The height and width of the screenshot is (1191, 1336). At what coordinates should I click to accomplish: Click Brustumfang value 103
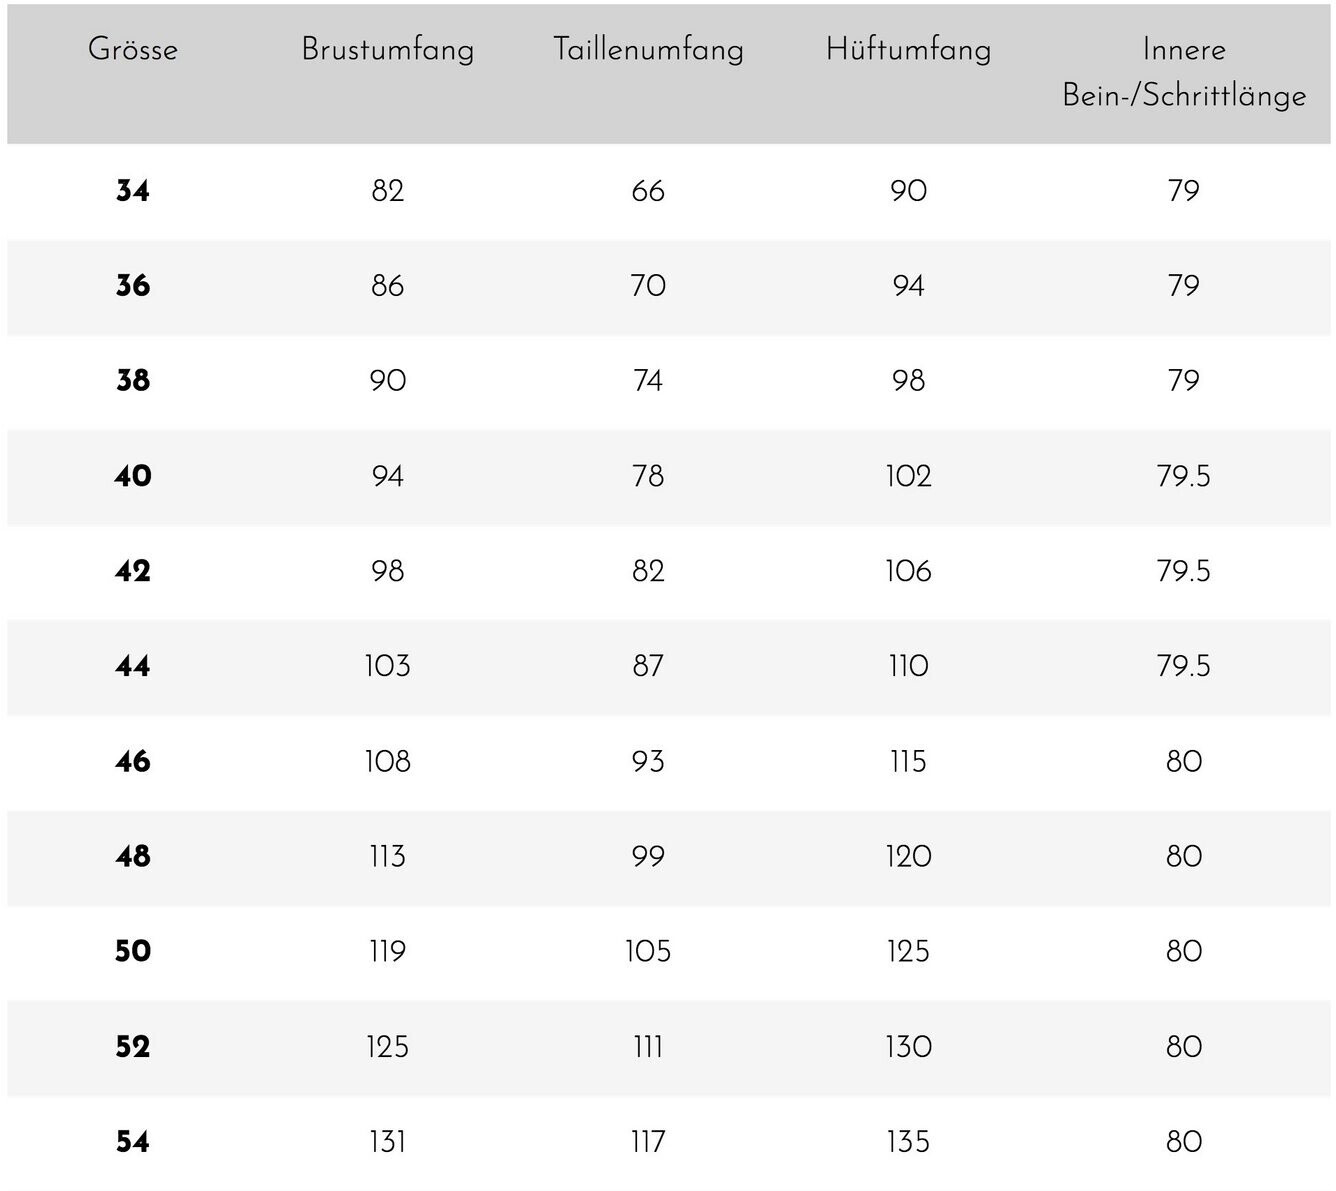(387, 665)
